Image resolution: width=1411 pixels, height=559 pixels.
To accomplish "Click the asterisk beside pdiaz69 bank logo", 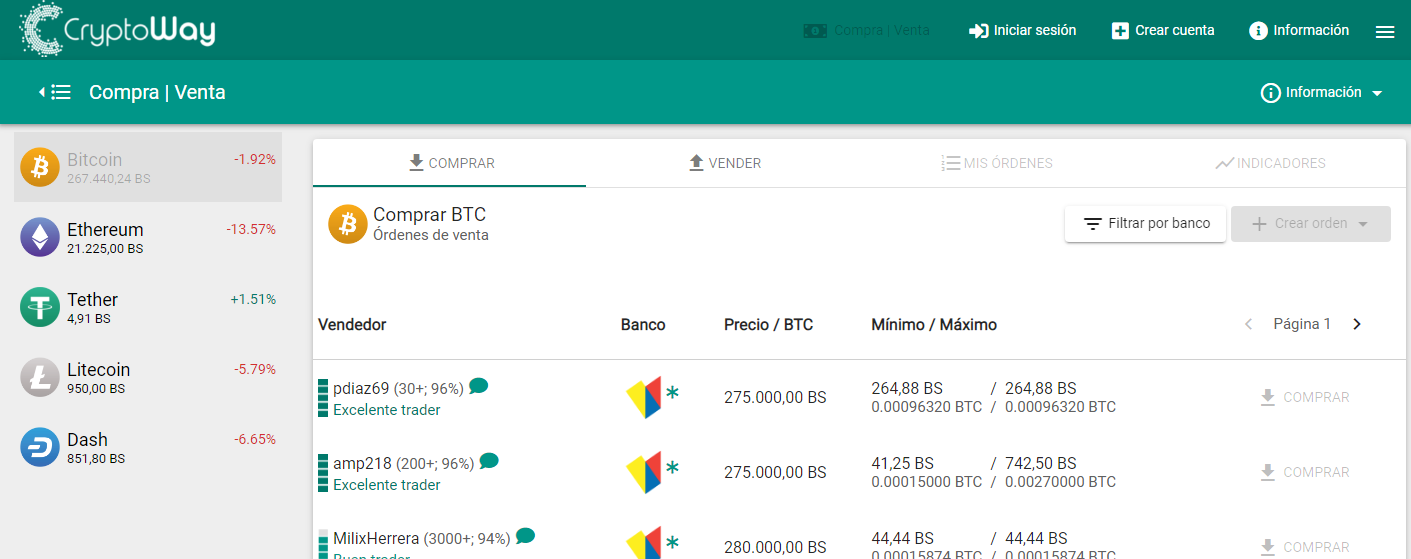I will [x=672, y=393].
